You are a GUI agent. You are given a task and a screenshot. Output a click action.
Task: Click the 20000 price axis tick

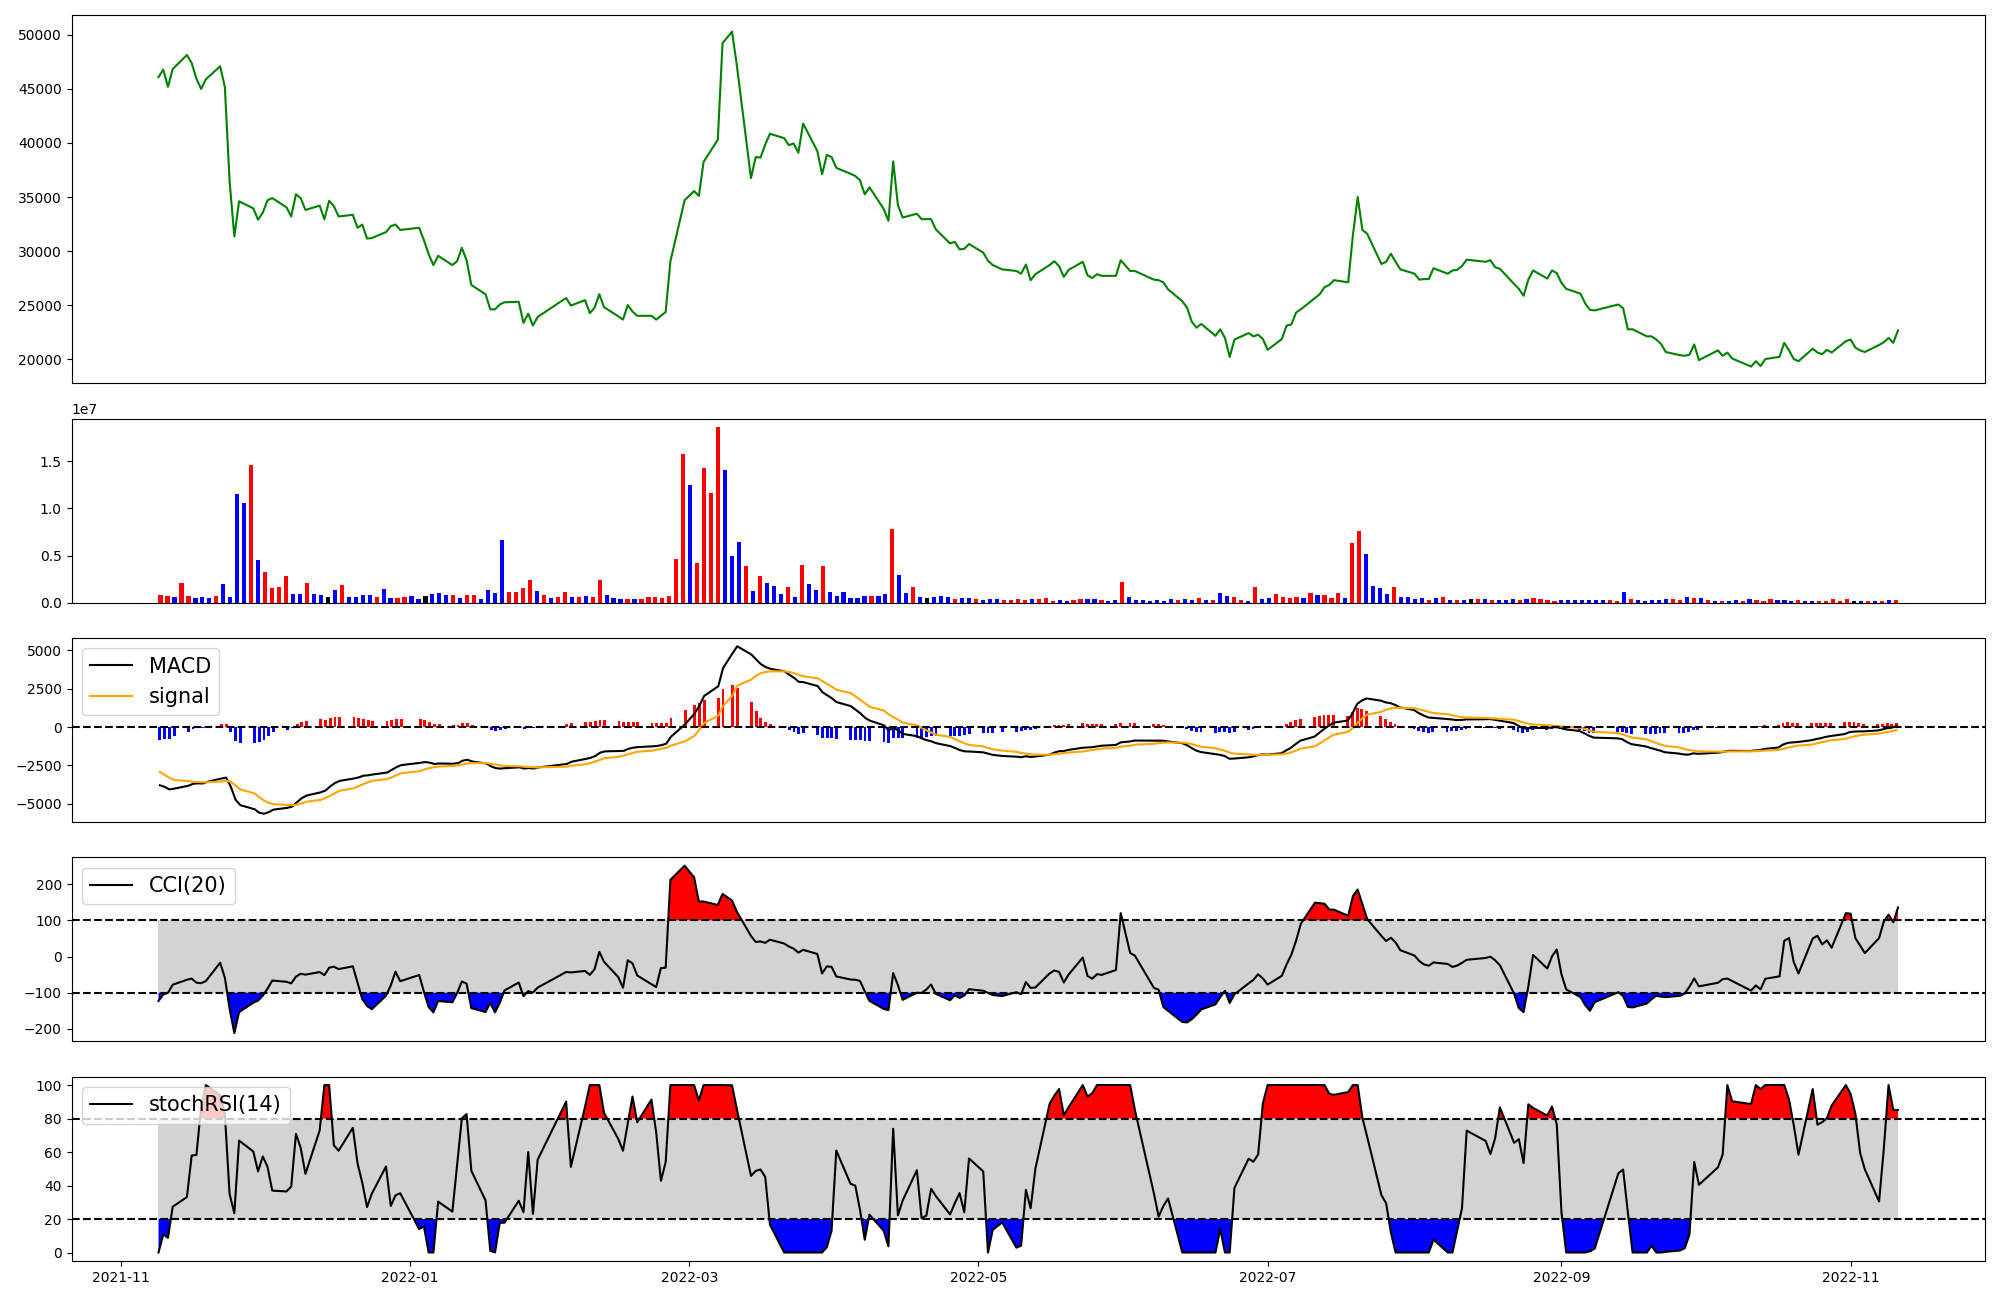pyautogui.click(x=40, y=360)
